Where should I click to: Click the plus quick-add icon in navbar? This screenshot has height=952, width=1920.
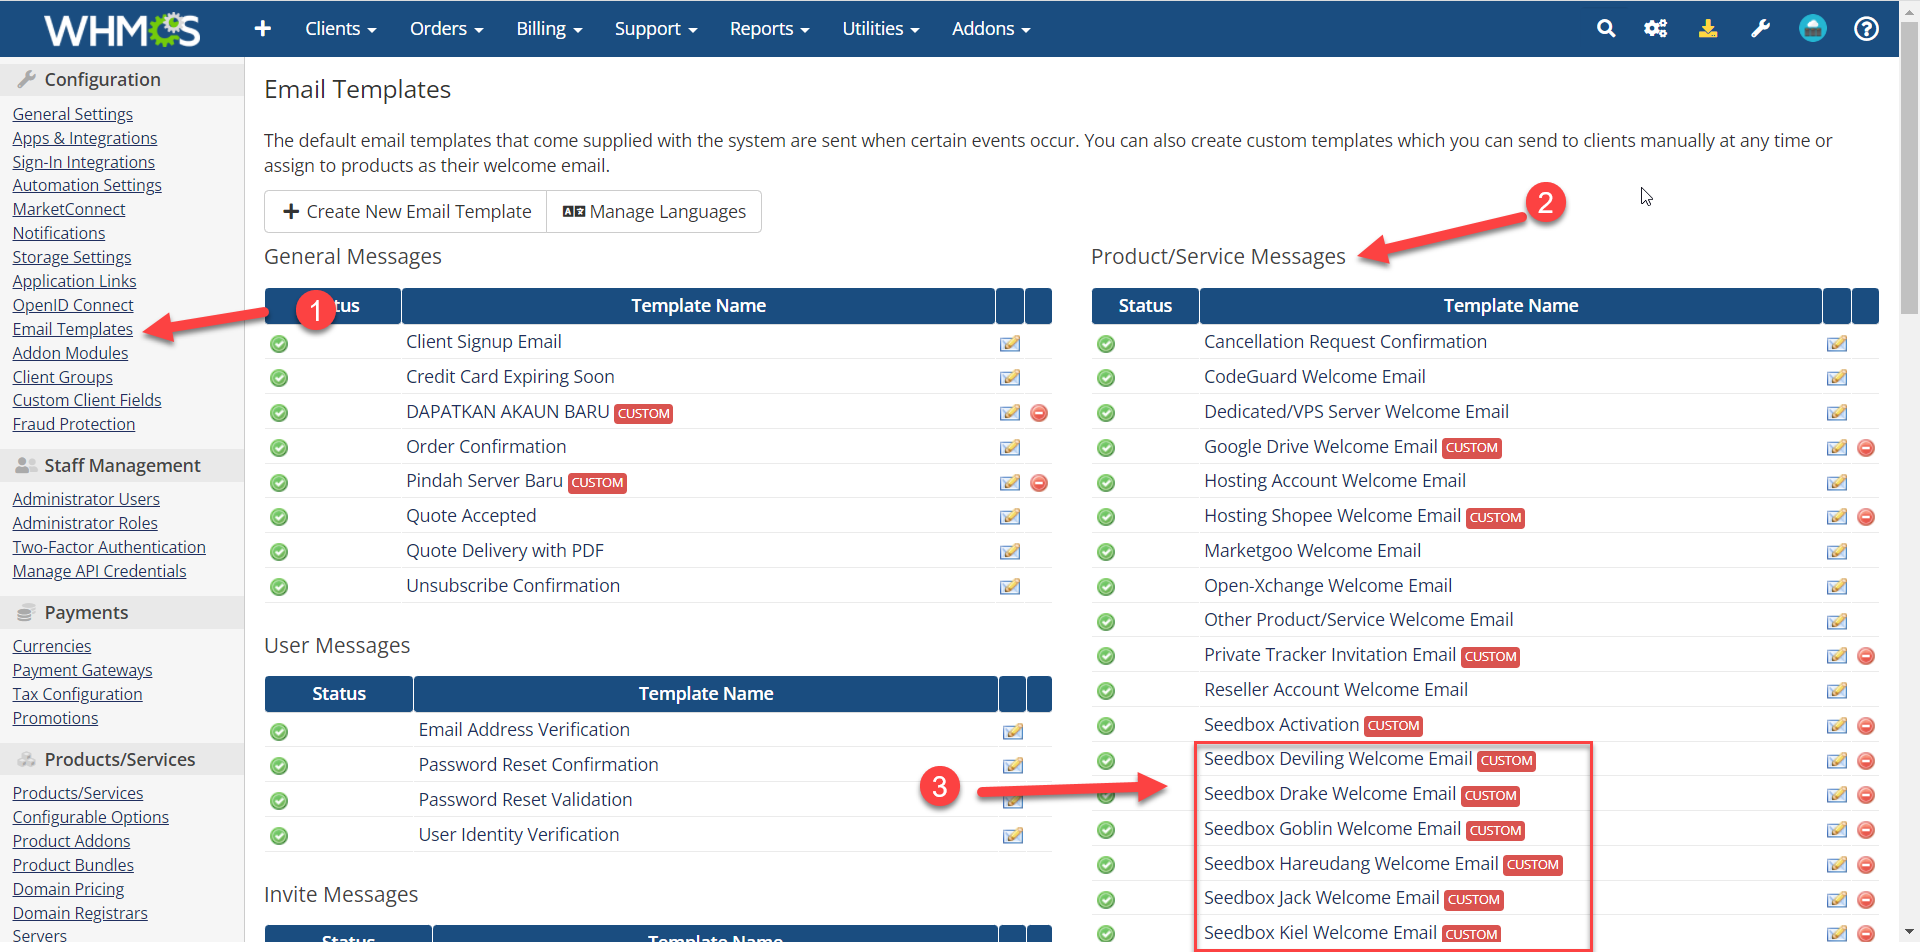263,29
